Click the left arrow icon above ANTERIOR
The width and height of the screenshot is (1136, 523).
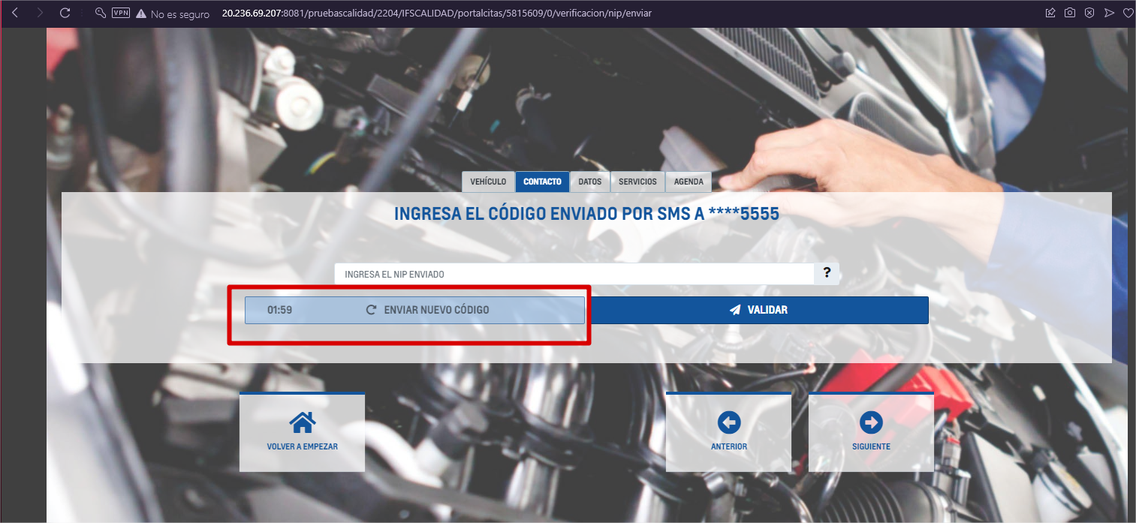(729, 422)
